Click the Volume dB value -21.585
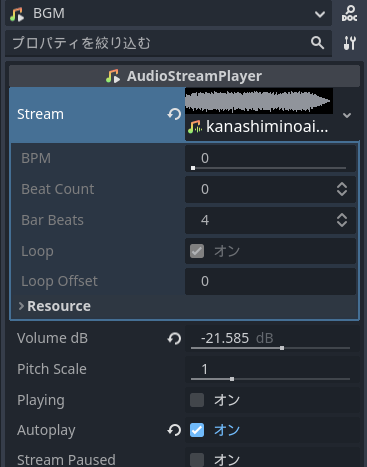The image size is (367, 467). 225,339
